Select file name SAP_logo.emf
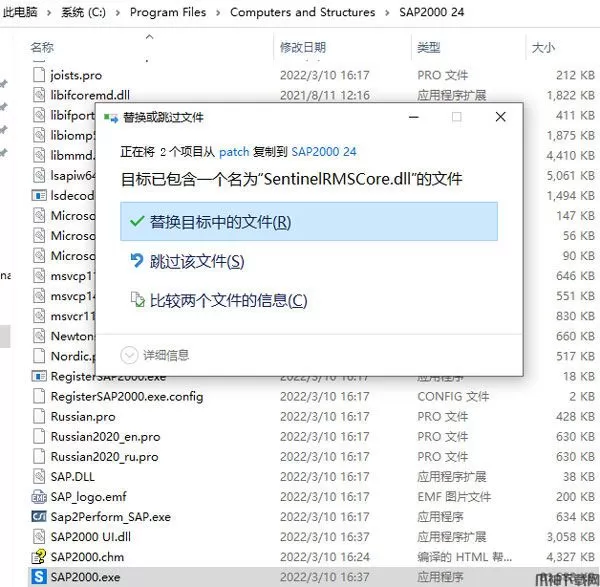 [x=88, y=497]
